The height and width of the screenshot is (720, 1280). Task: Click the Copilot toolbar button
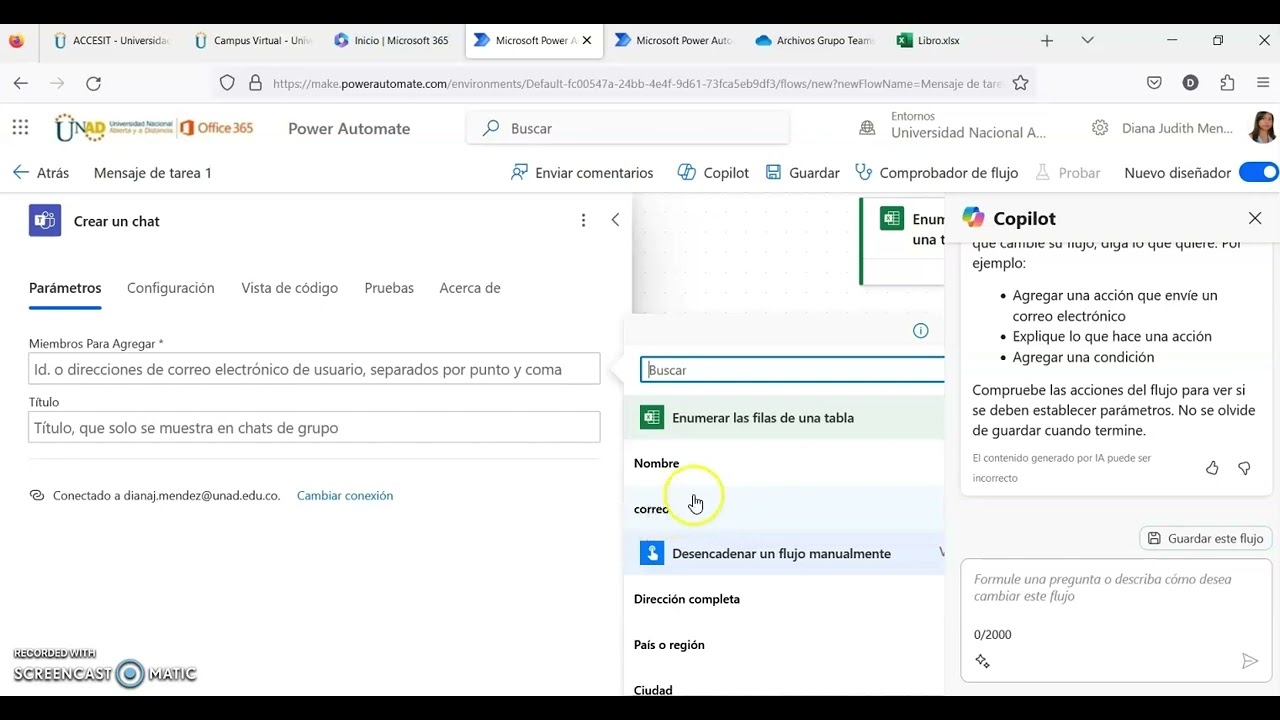click(713, 173)
